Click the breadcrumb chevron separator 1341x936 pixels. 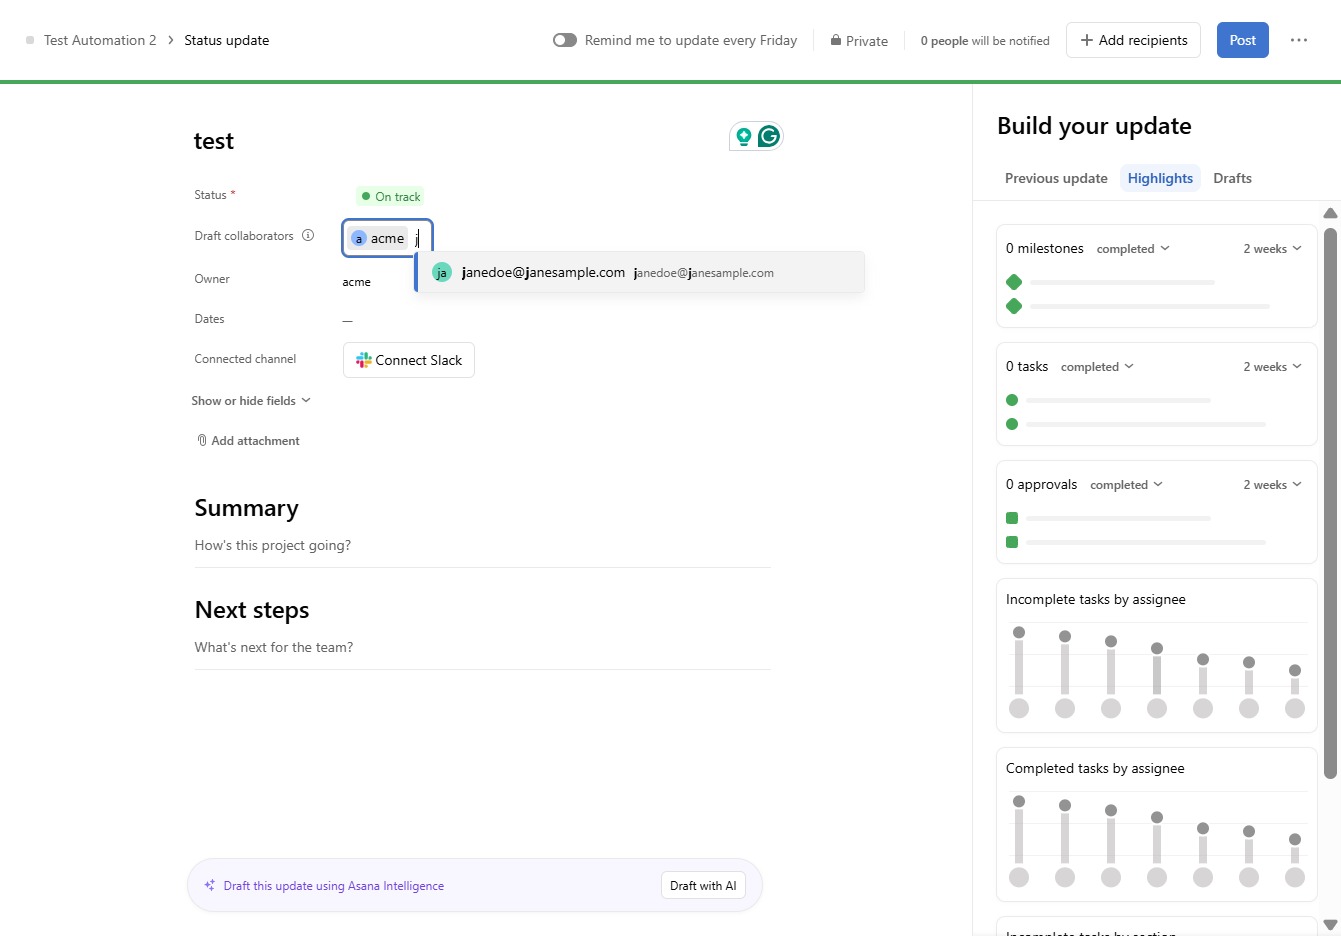tap(171, 40)
